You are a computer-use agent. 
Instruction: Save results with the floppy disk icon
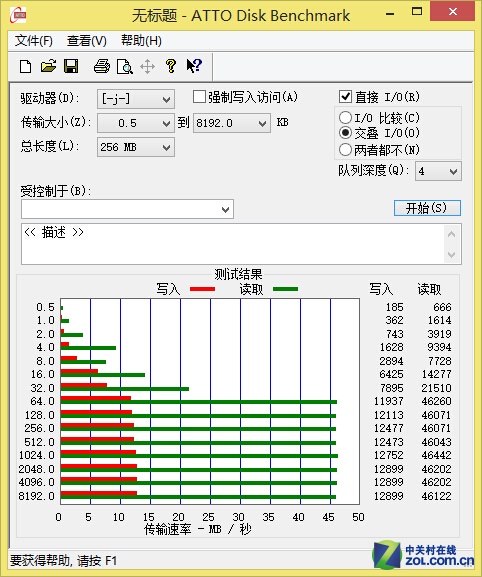click(x=71, y=67)
